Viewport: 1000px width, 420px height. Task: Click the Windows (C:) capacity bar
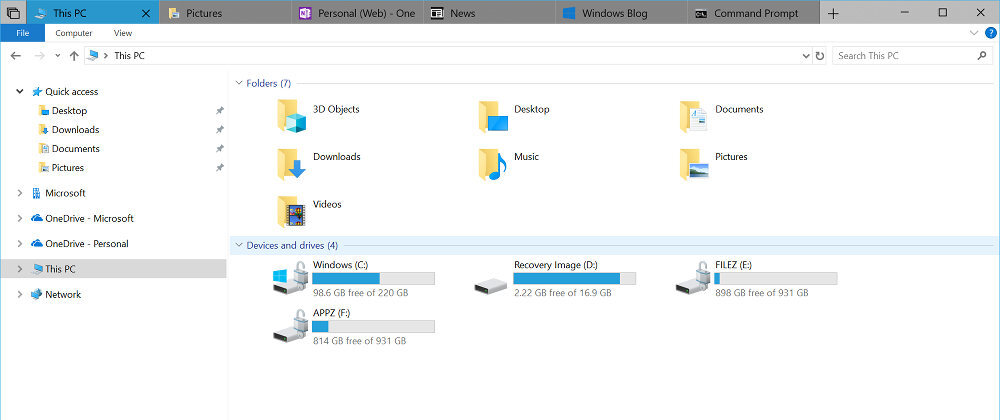[x=373, y=279]
